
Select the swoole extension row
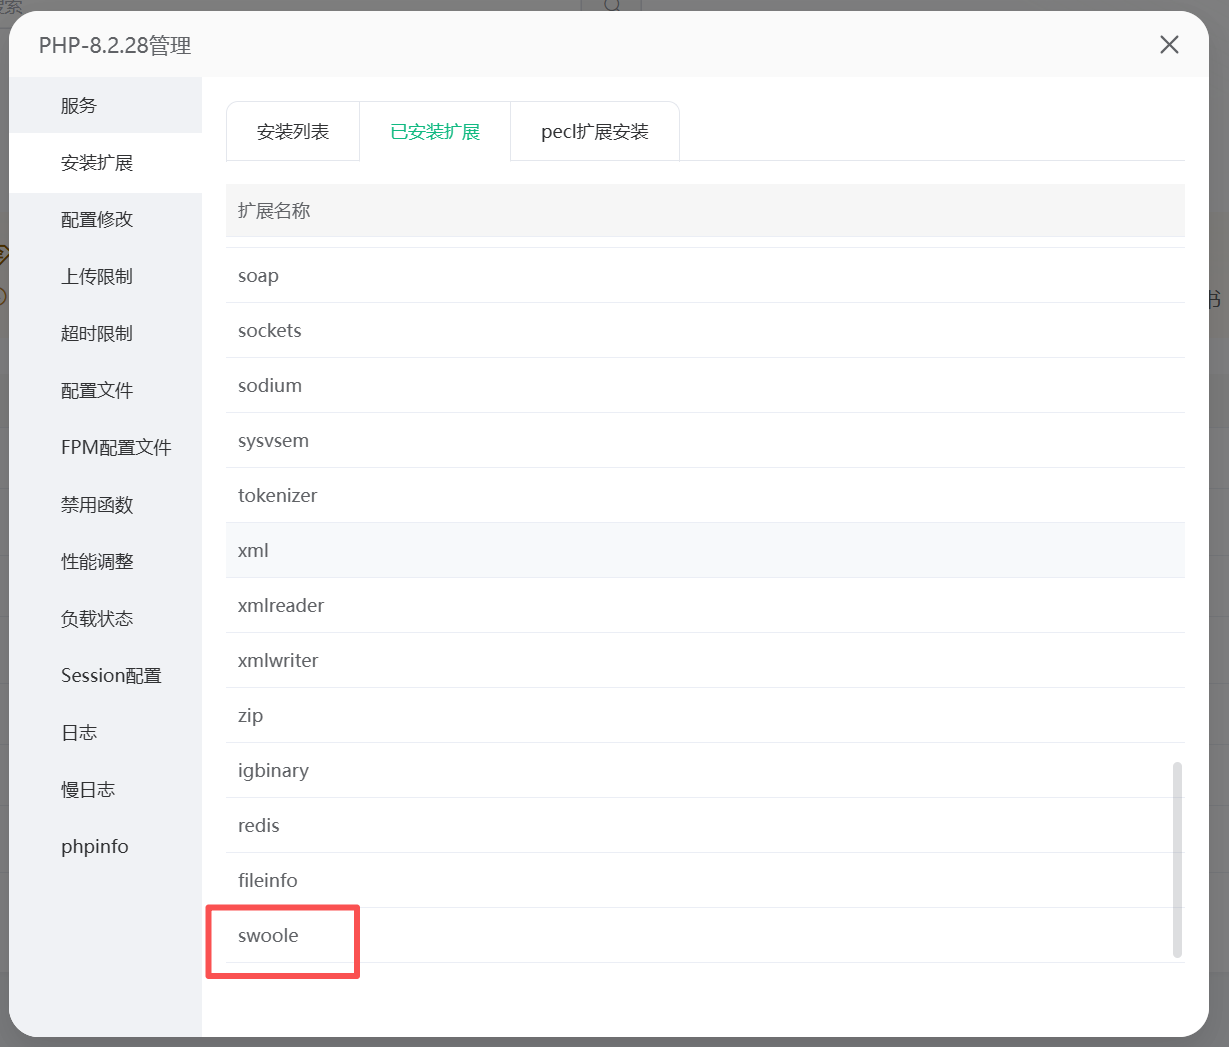click(x=268, y=936)
